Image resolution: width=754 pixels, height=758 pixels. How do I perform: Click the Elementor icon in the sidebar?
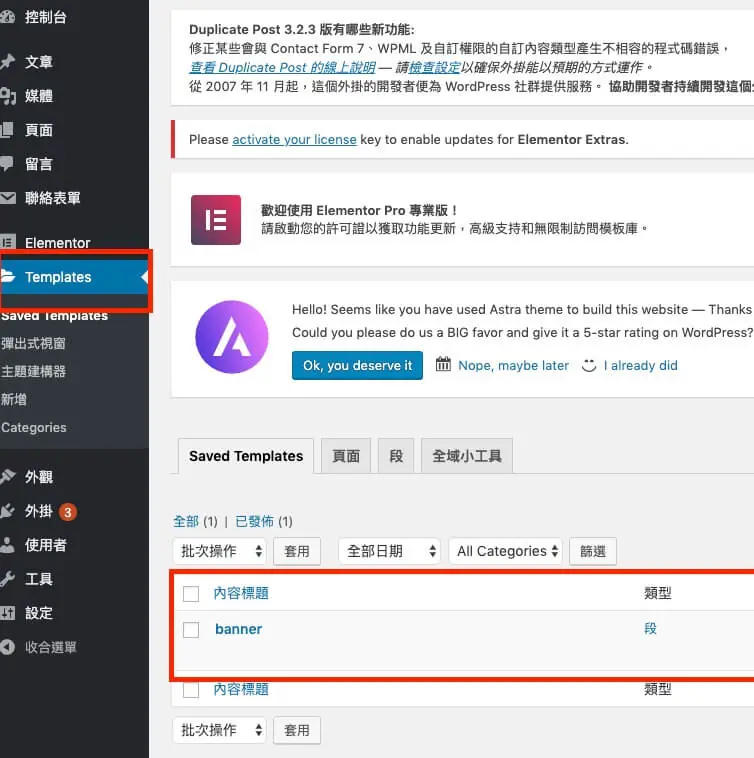7,242
